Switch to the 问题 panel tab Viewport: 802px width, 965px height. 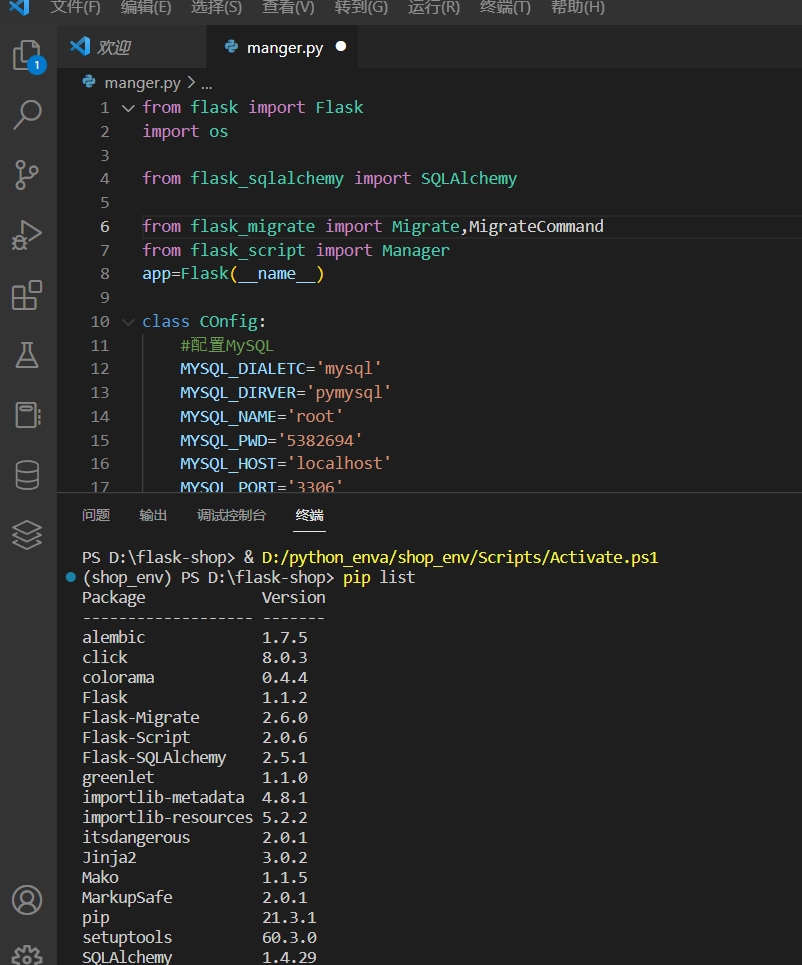[96, 515]
